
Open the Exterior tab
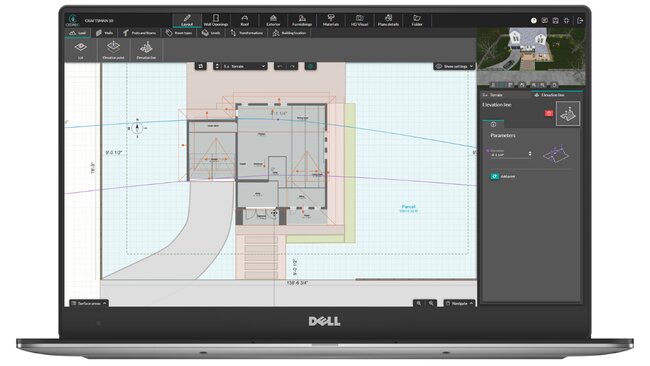point(273,20)
